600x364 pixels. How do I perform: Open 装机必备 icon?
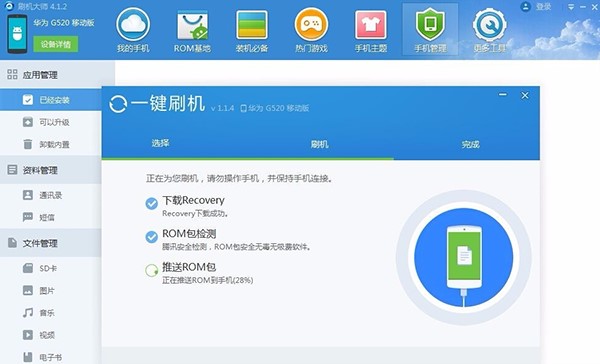pyautogui.click(x=251, y=25)
